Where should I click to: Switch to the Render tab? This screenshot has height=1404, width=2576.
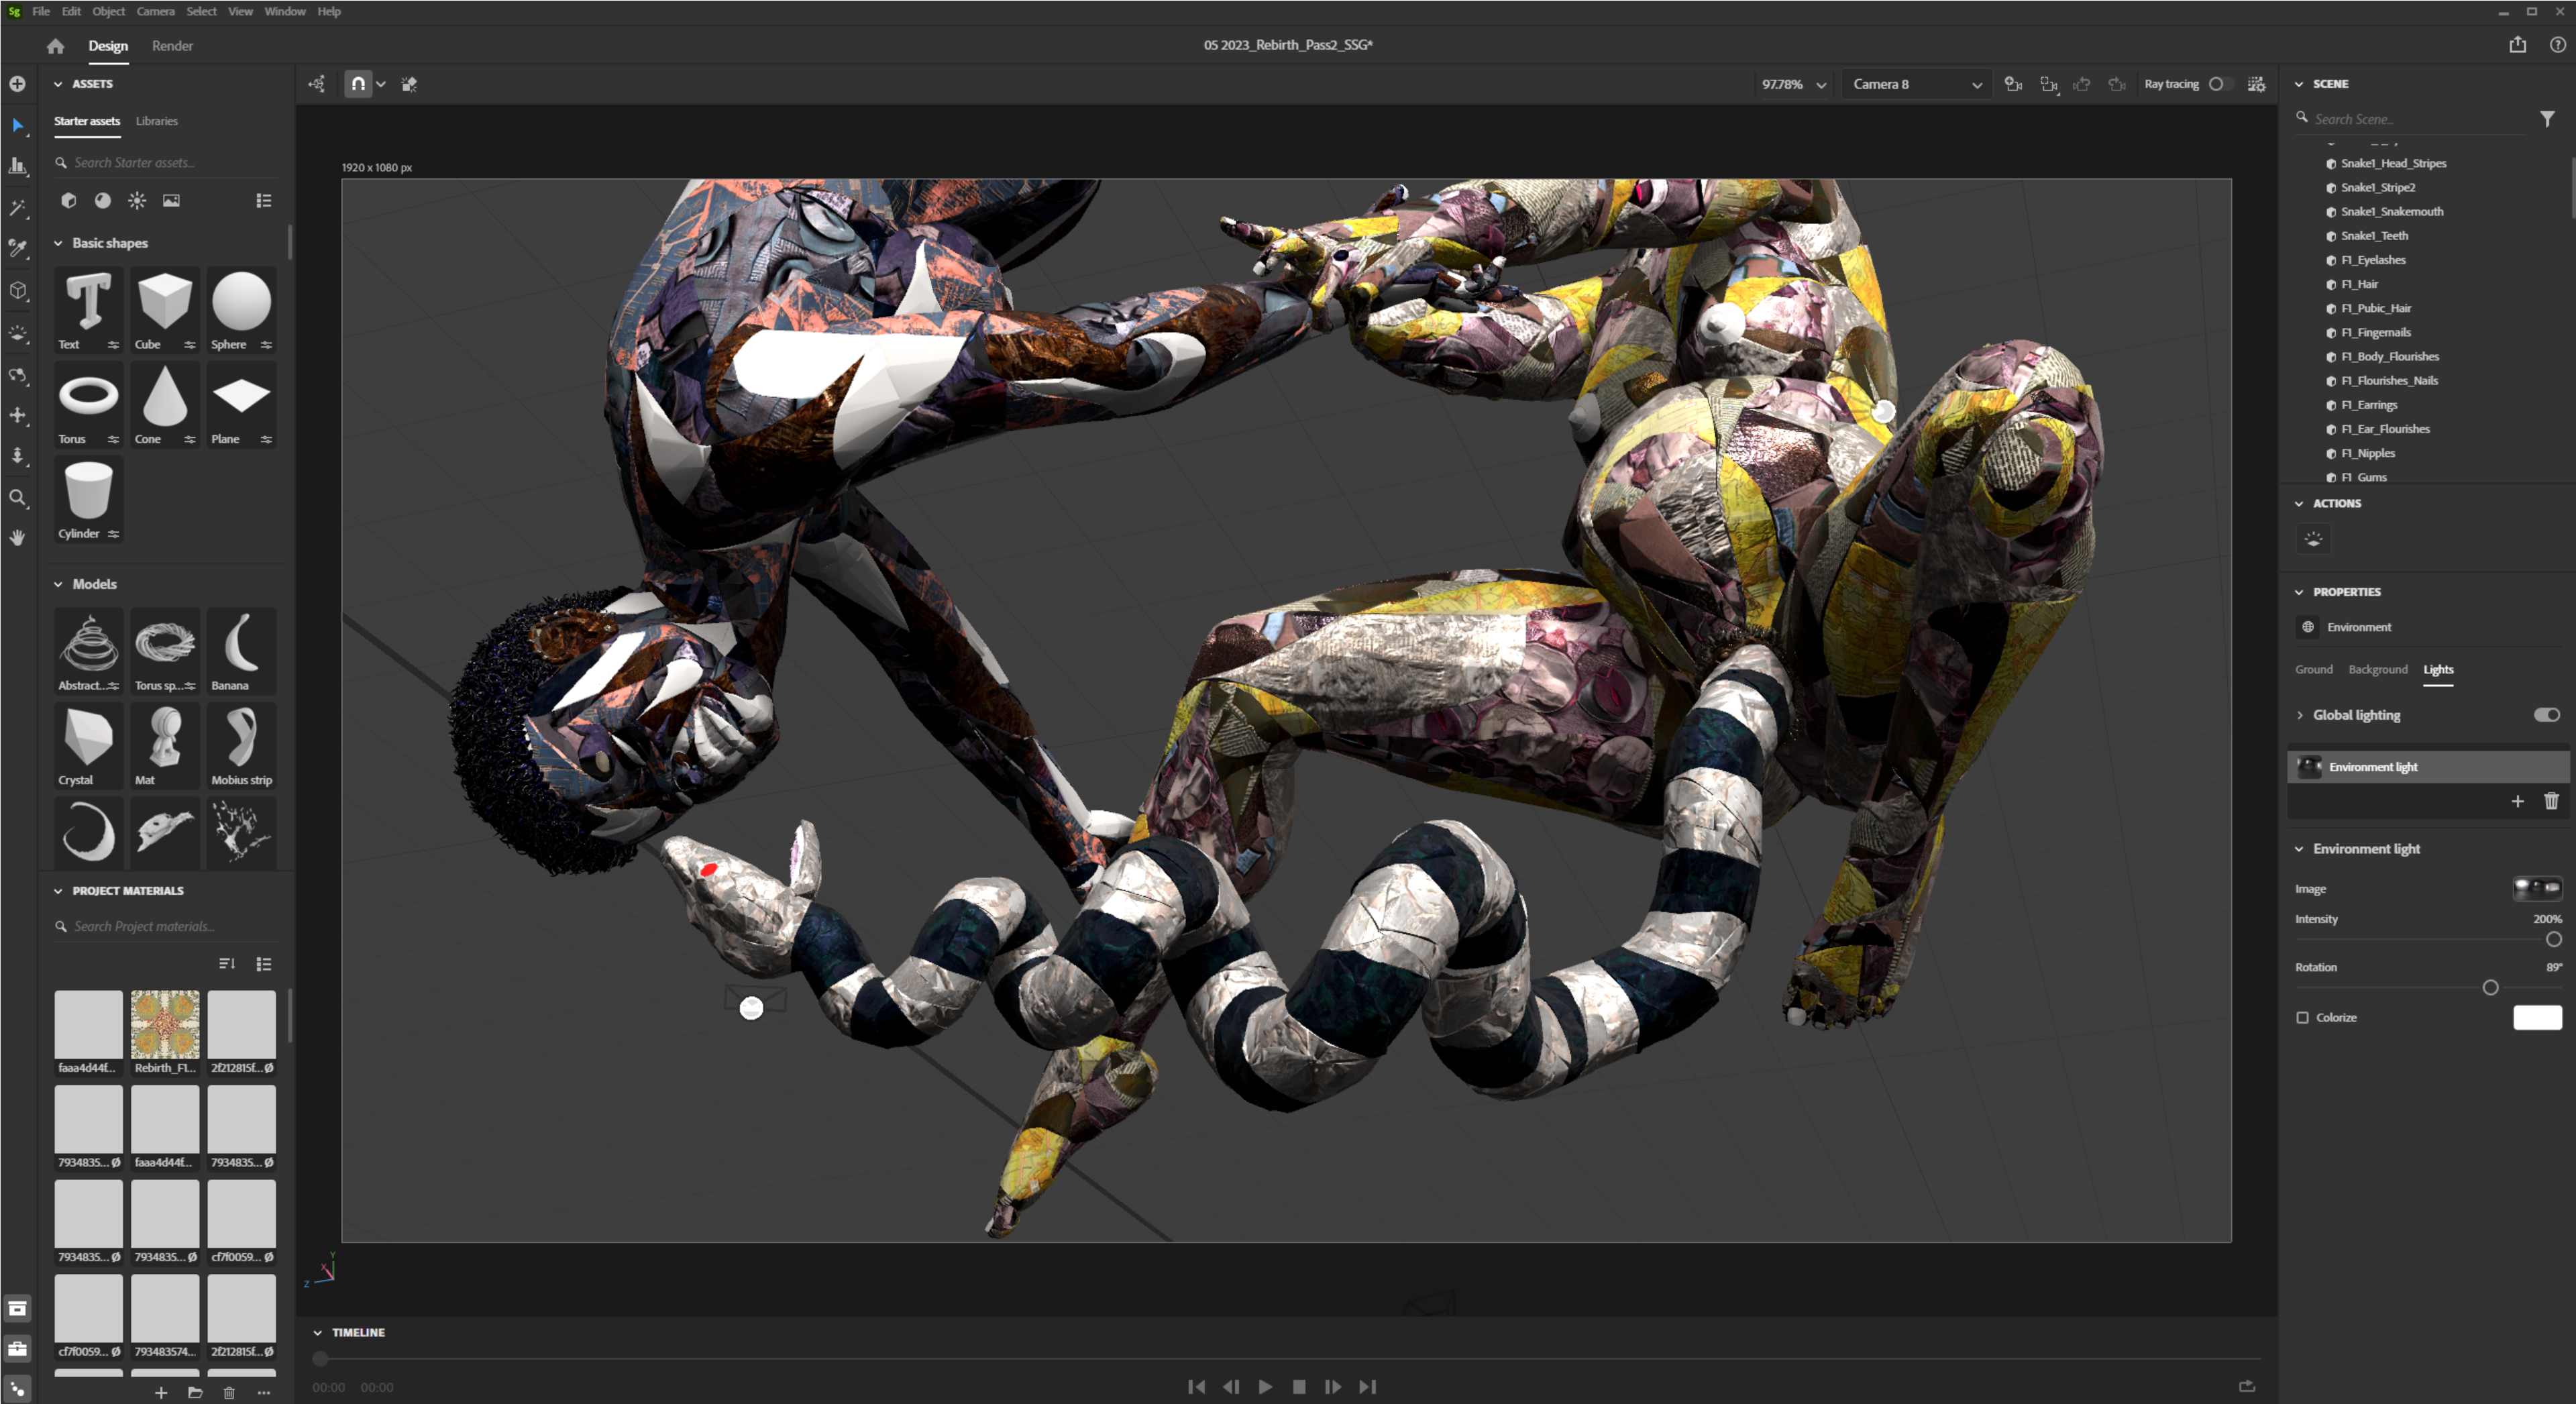pyautogui.click(x=172, y=46)
